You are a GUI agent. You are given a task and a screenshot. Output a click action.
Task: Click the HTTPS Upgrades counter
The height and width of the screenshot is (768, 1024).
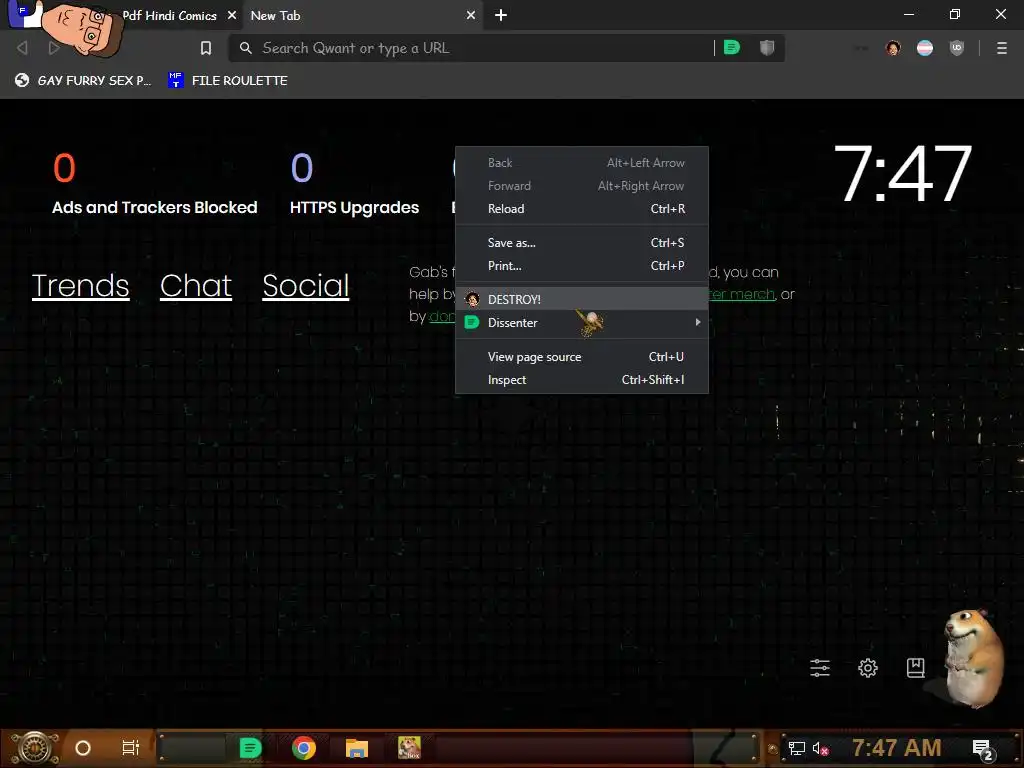click(355, 184)
